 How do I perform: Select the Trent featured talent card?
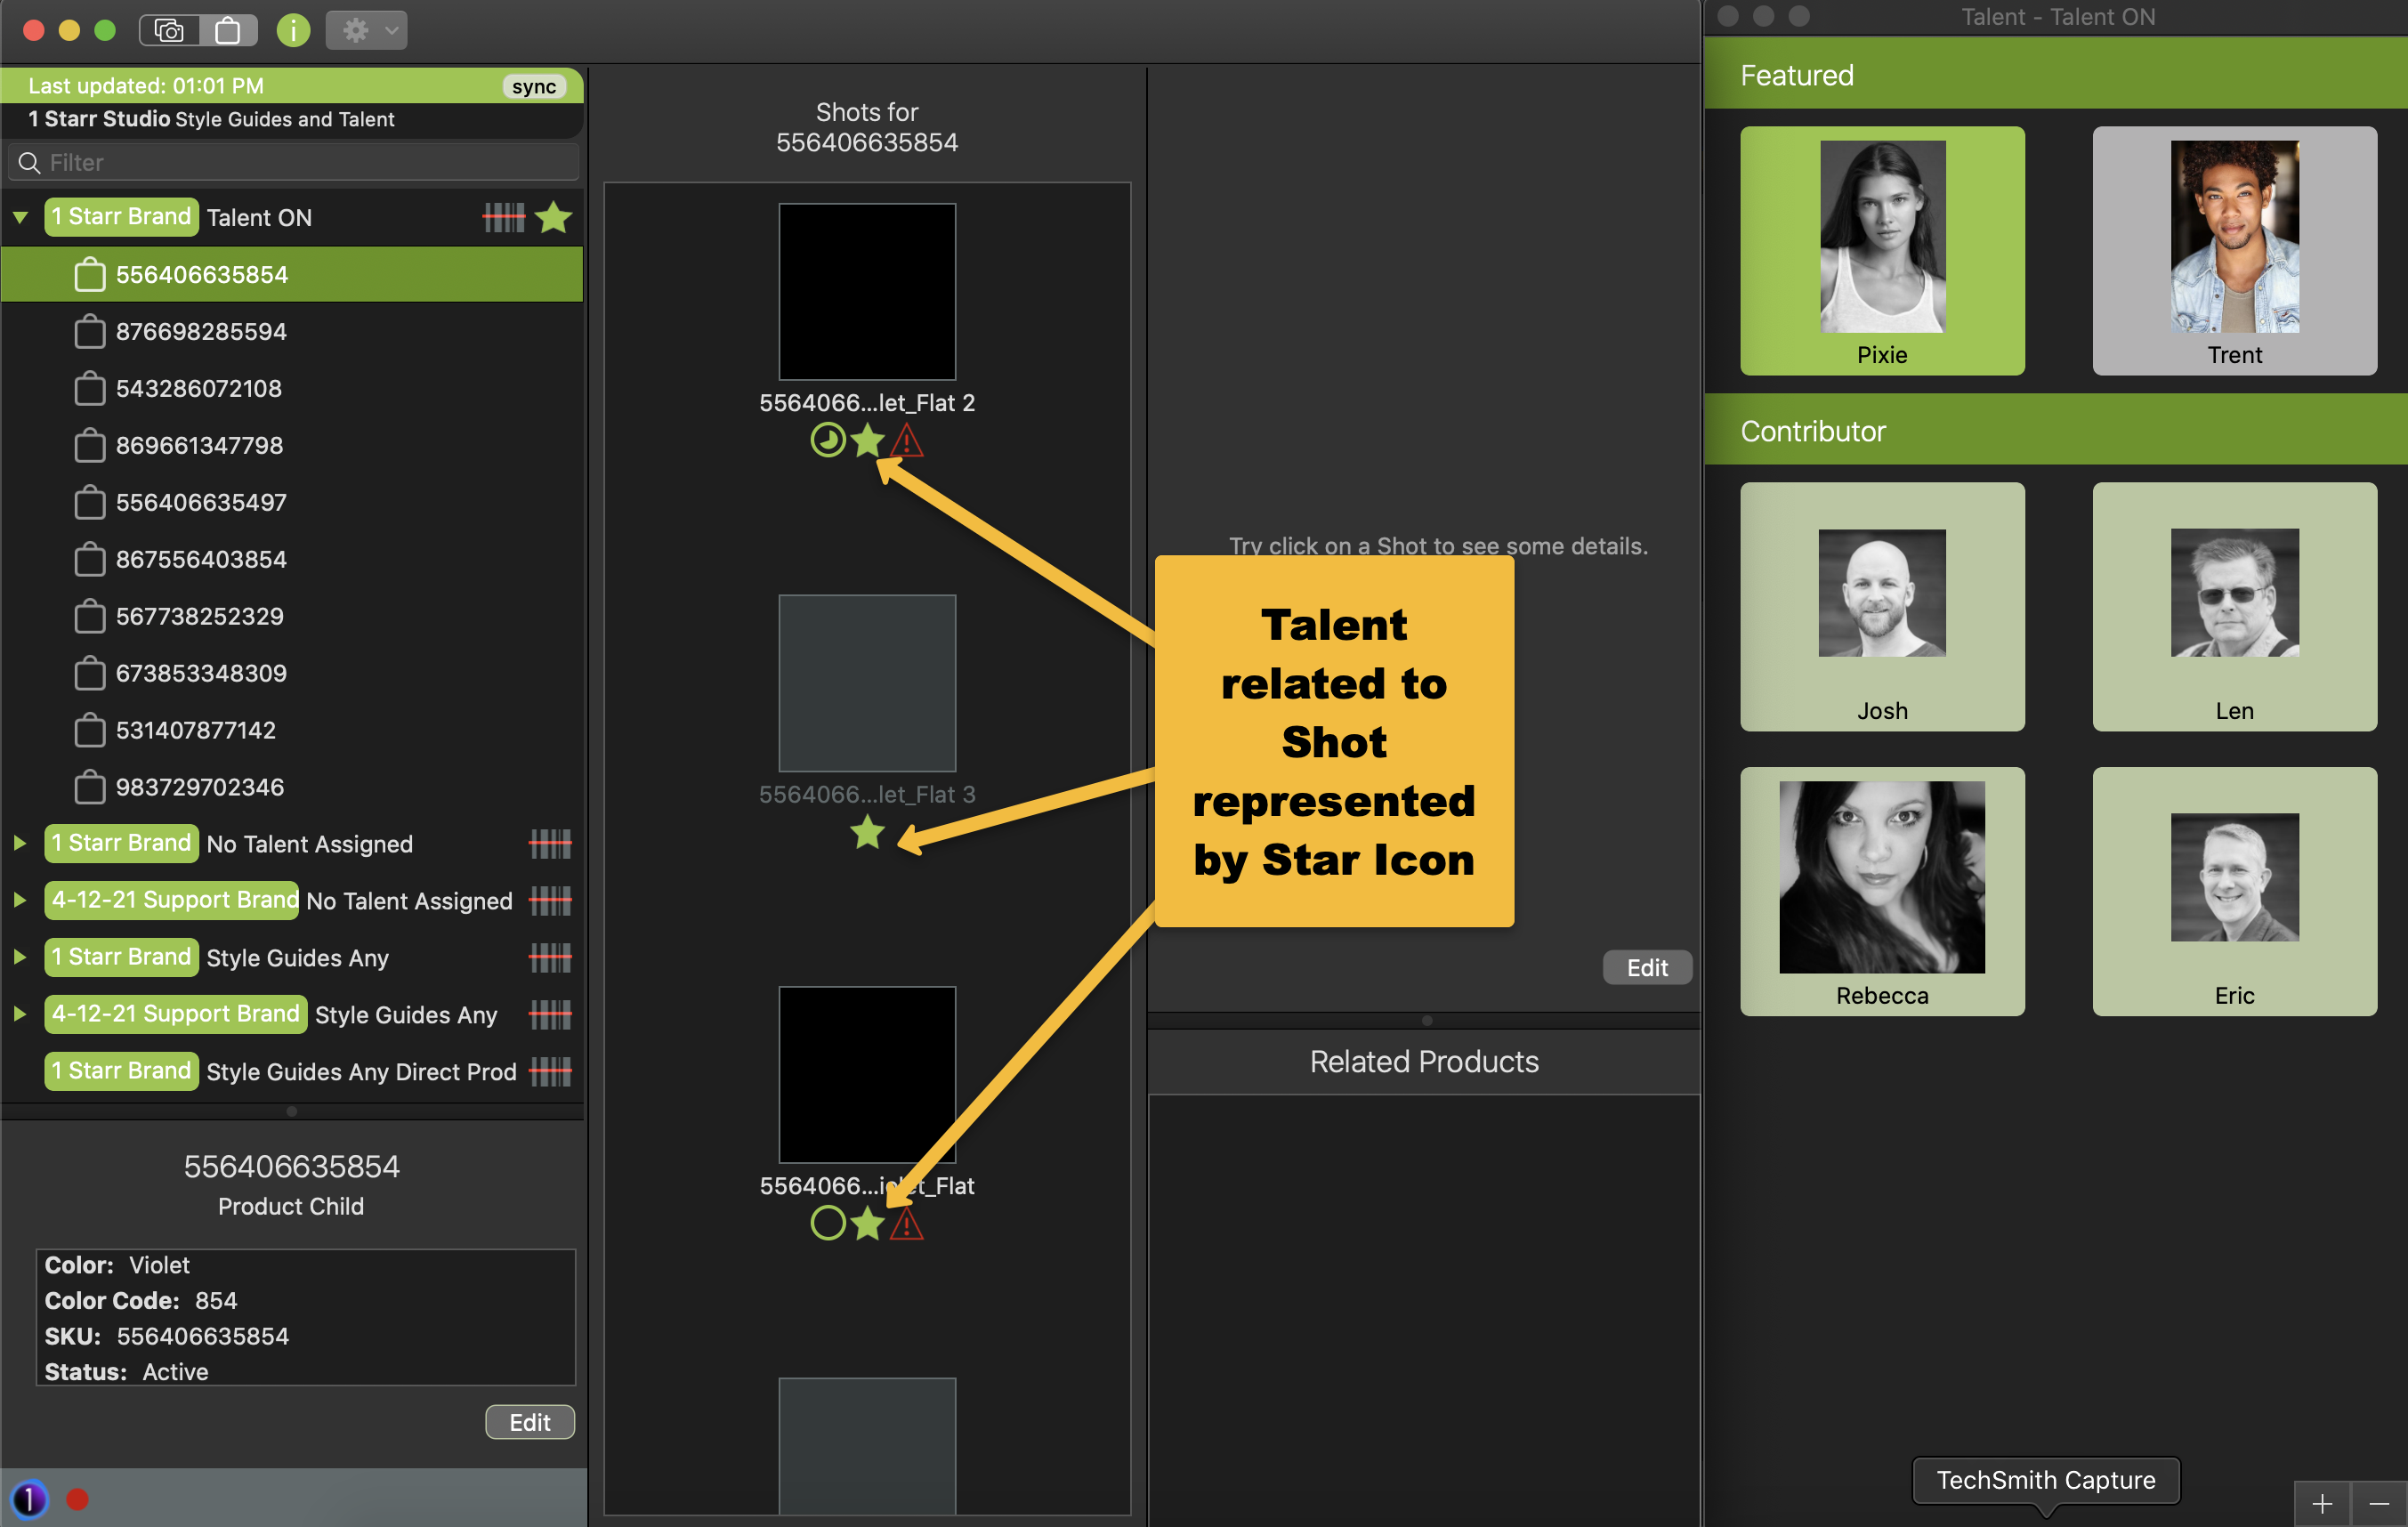pos(2233,250)
